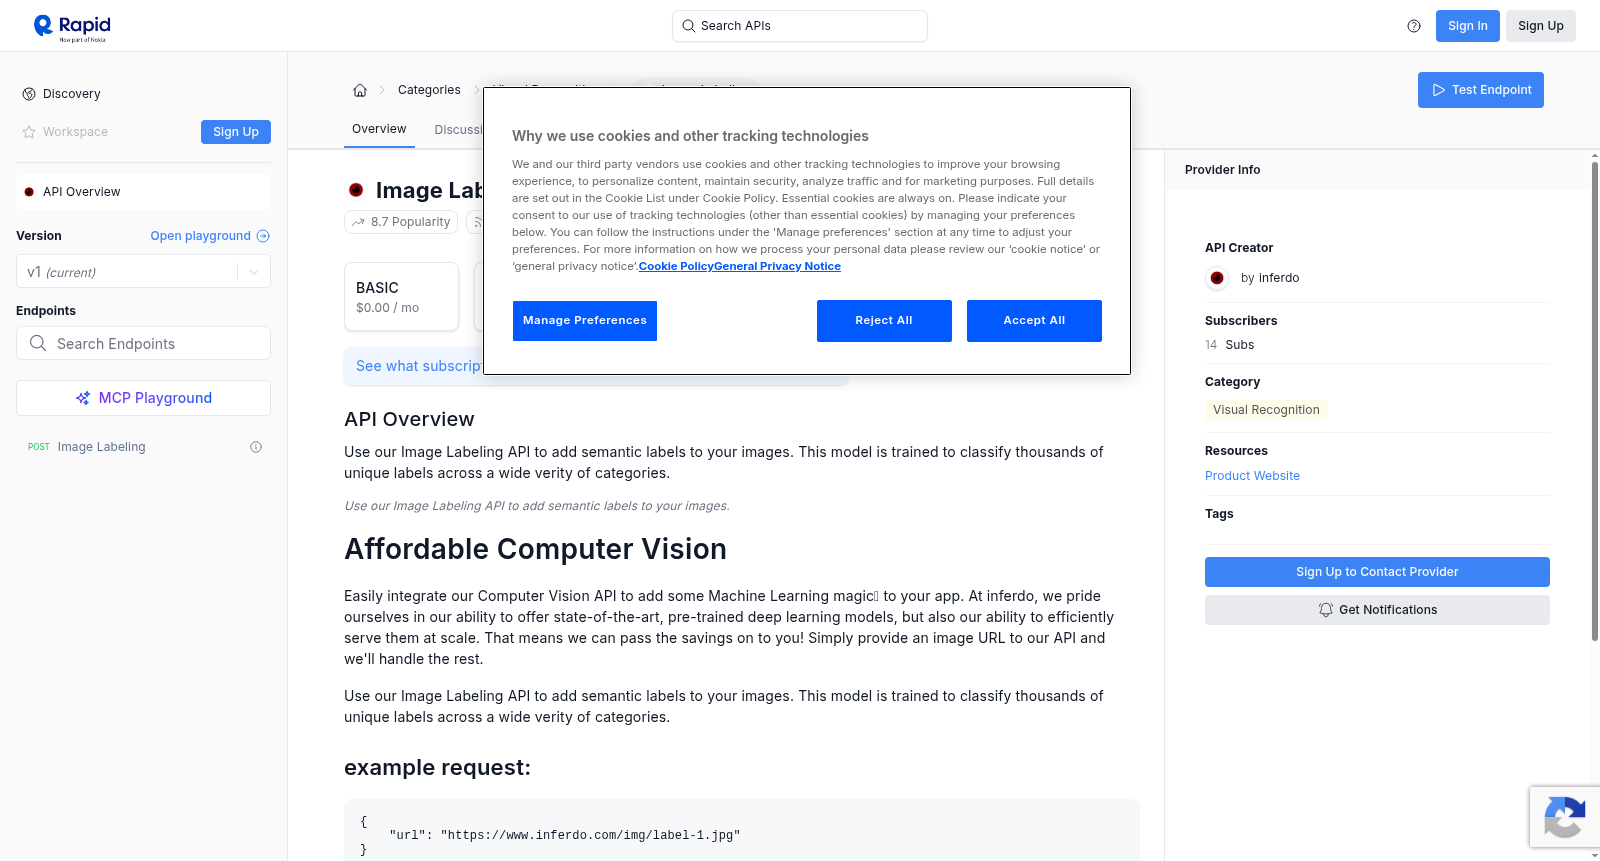The image size is (1600, 861).
Task: Click the Test Endpoint play icon
Action: tap(1439, 90)
